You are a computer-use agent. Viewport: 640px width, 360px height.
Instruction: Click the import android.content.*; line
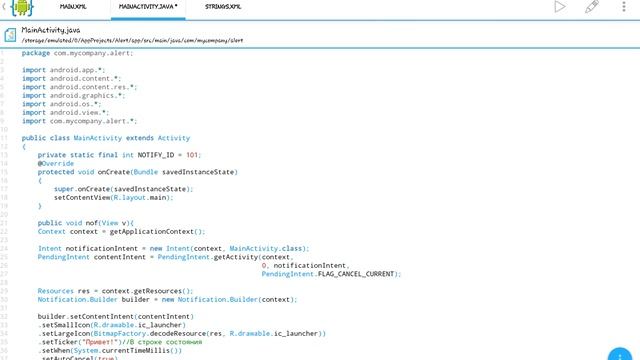click(71, 78)
